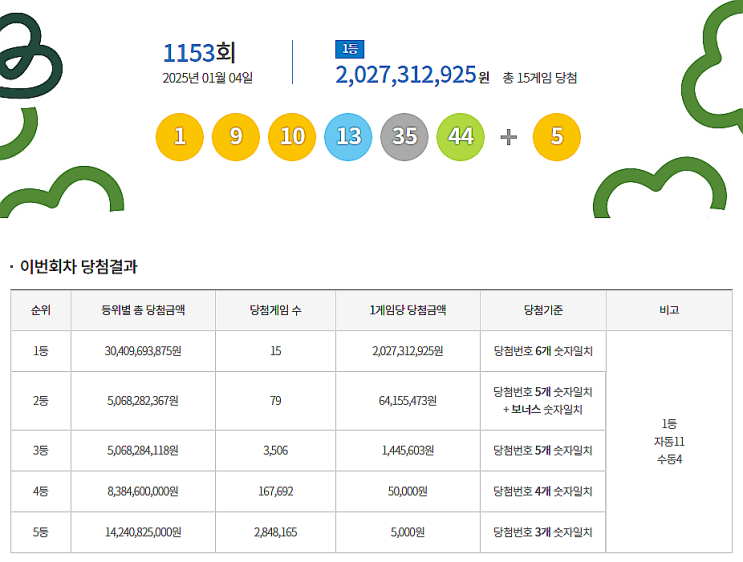The width and height of the screenshot is (743, 562).
Task: Click the yellow ball number 1
Action: click(180, 137)
